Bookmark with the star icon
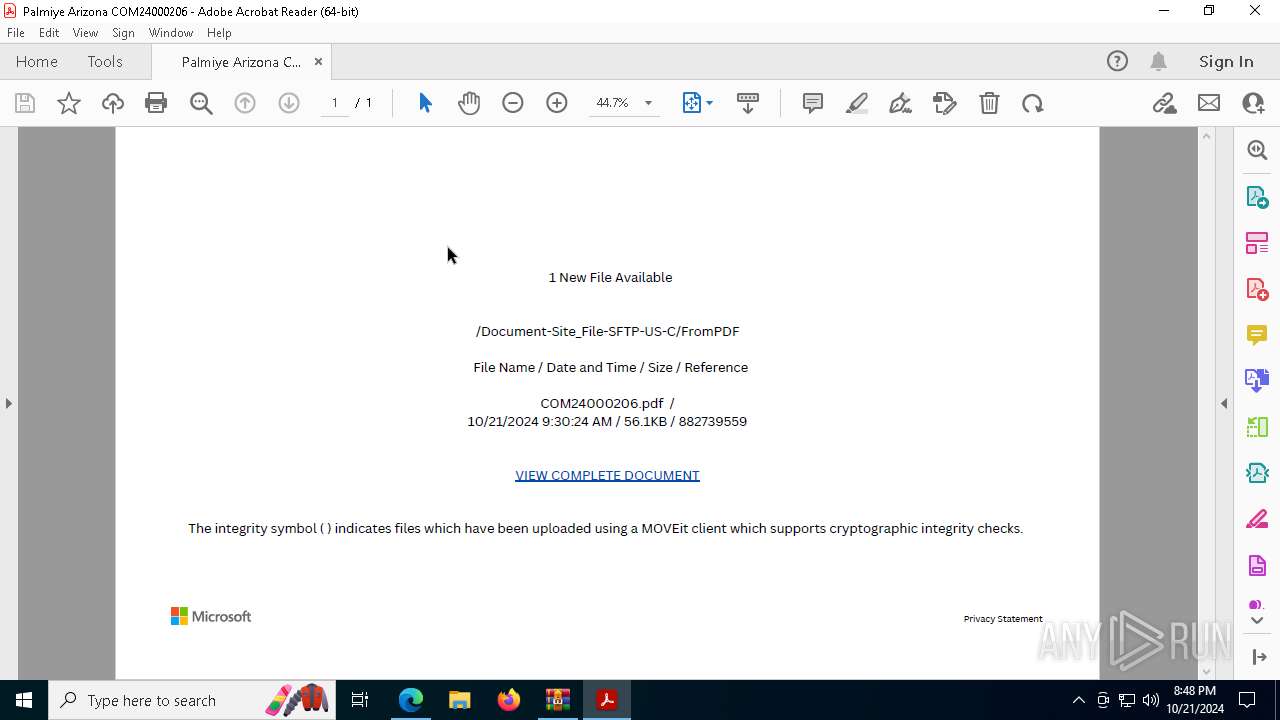The image size is (1280, 720). pos(69,103)
